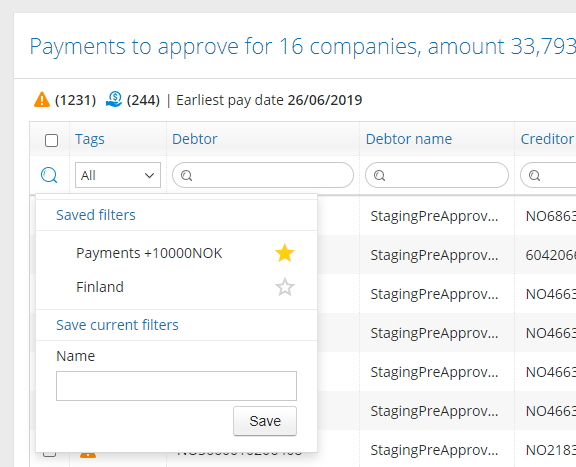
Task: Click the Debtor name search field
Action: [x=437, y=175]
